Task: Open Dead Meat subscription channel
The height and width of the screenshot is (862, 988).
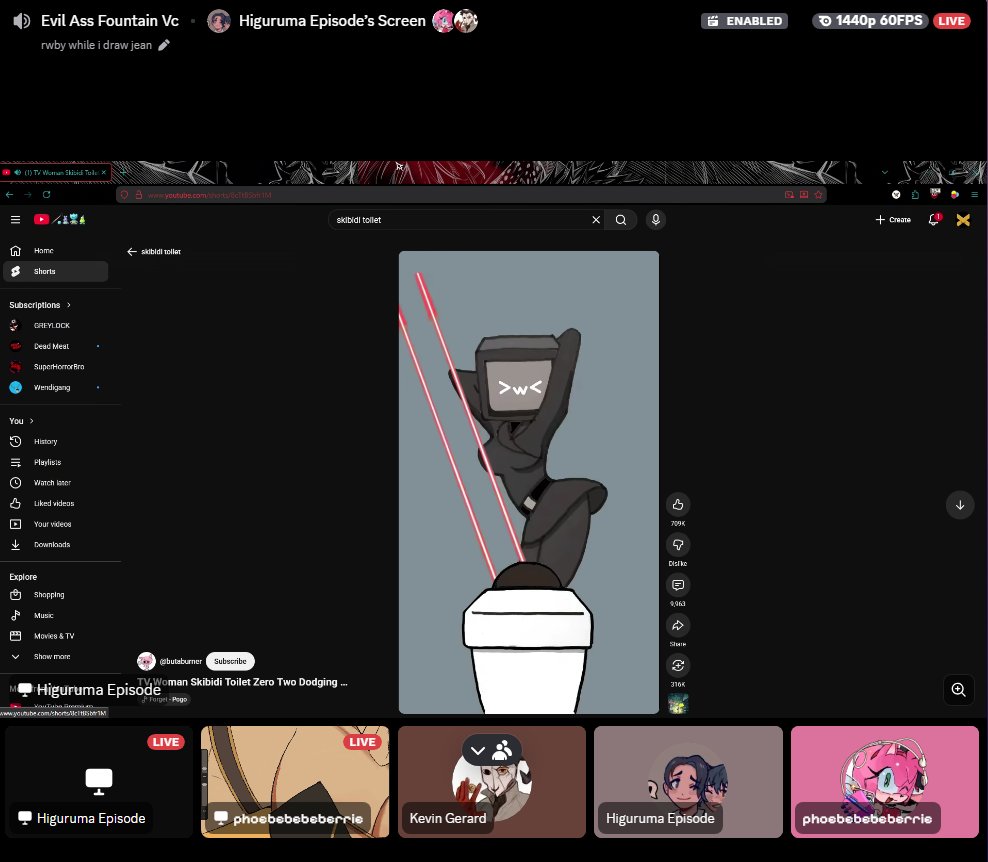Action: (x=55, y=347)
